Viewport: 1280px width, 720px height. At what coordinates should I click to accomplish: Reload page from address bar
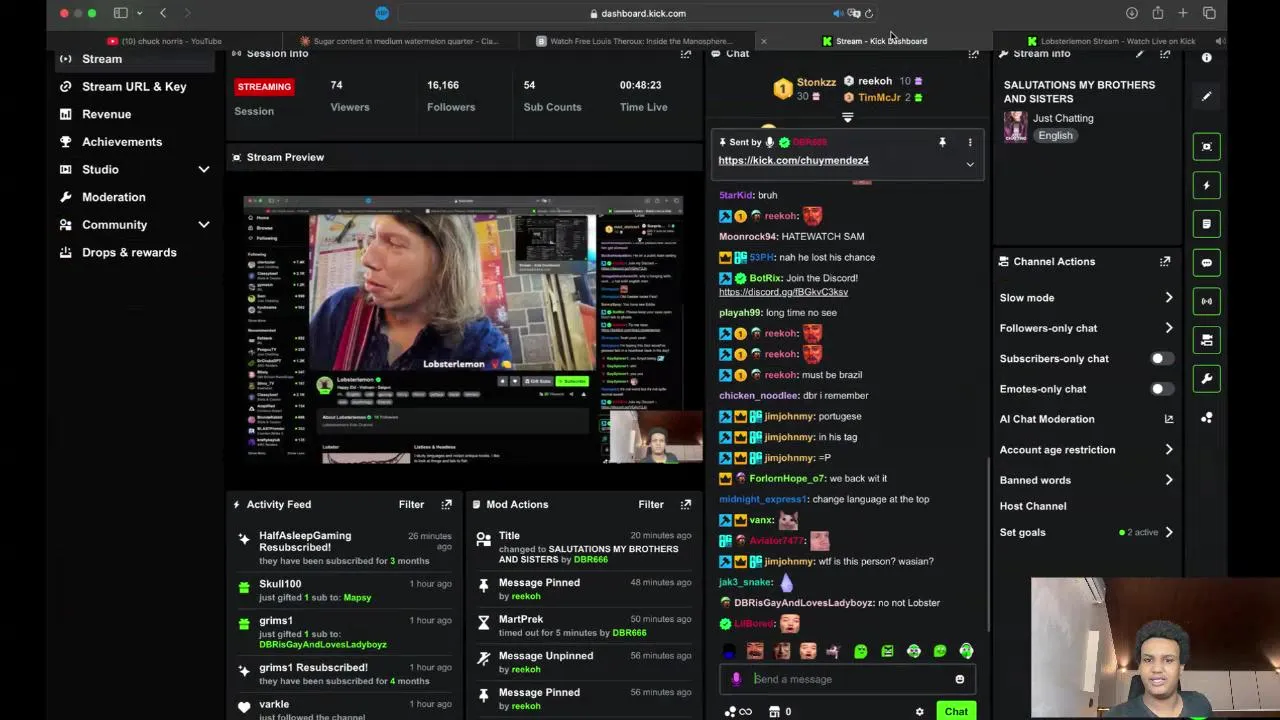click(x=869, y=13)
